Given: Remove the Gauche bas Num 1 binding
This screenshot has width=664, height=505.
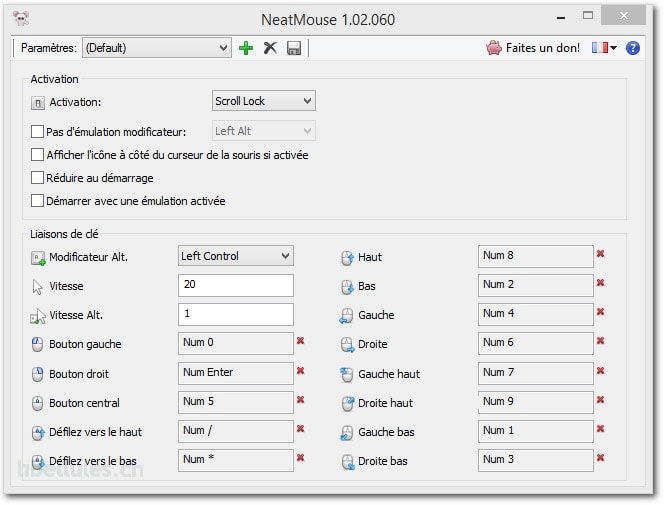Looking at the screenshot, I should (600, 429).
